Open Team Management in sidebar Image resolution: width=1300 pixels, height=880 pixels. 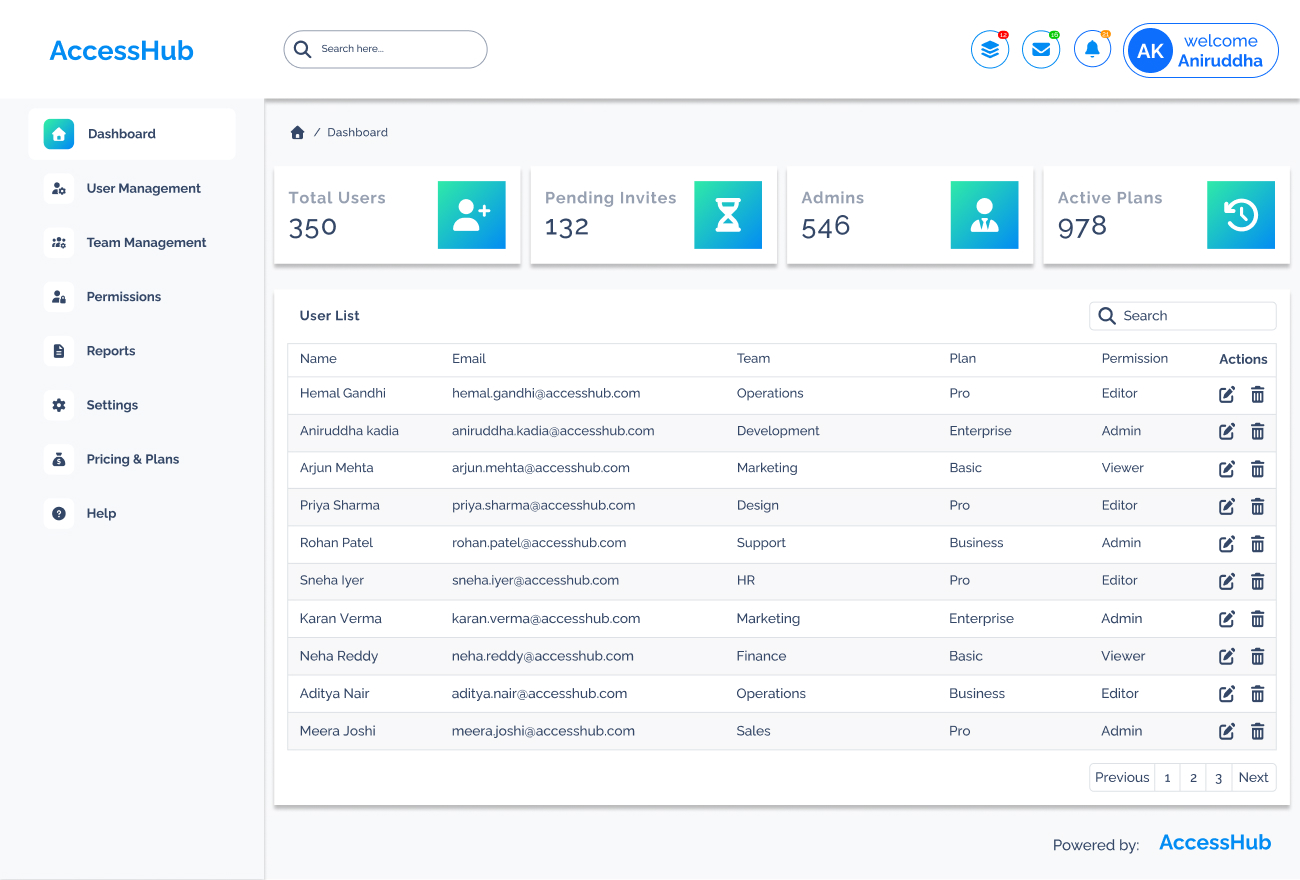coord(146,243)
